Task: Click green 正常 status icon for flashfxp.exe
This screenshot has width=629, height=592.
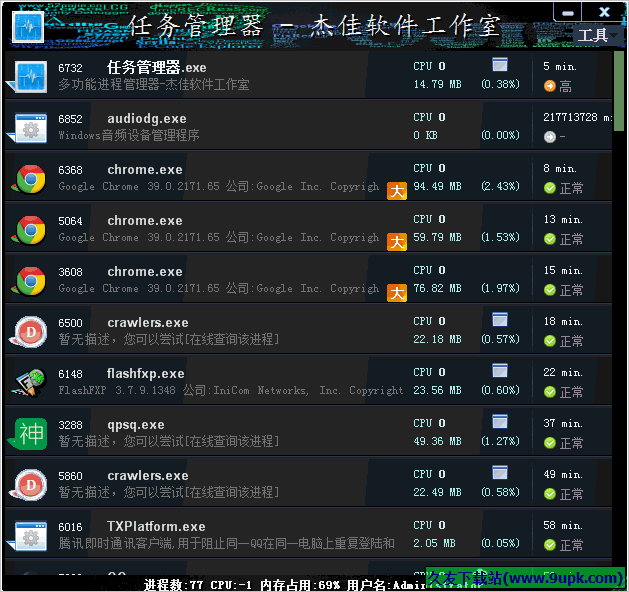Action: coord(550,392)
